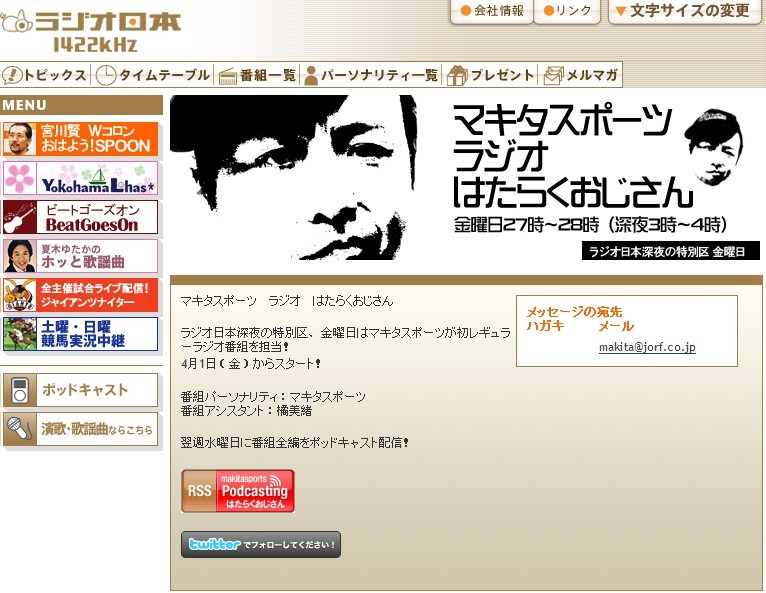Select the BeatGoesOn guitar banner
Screen dimensions: 766x593
pos(81,217)
